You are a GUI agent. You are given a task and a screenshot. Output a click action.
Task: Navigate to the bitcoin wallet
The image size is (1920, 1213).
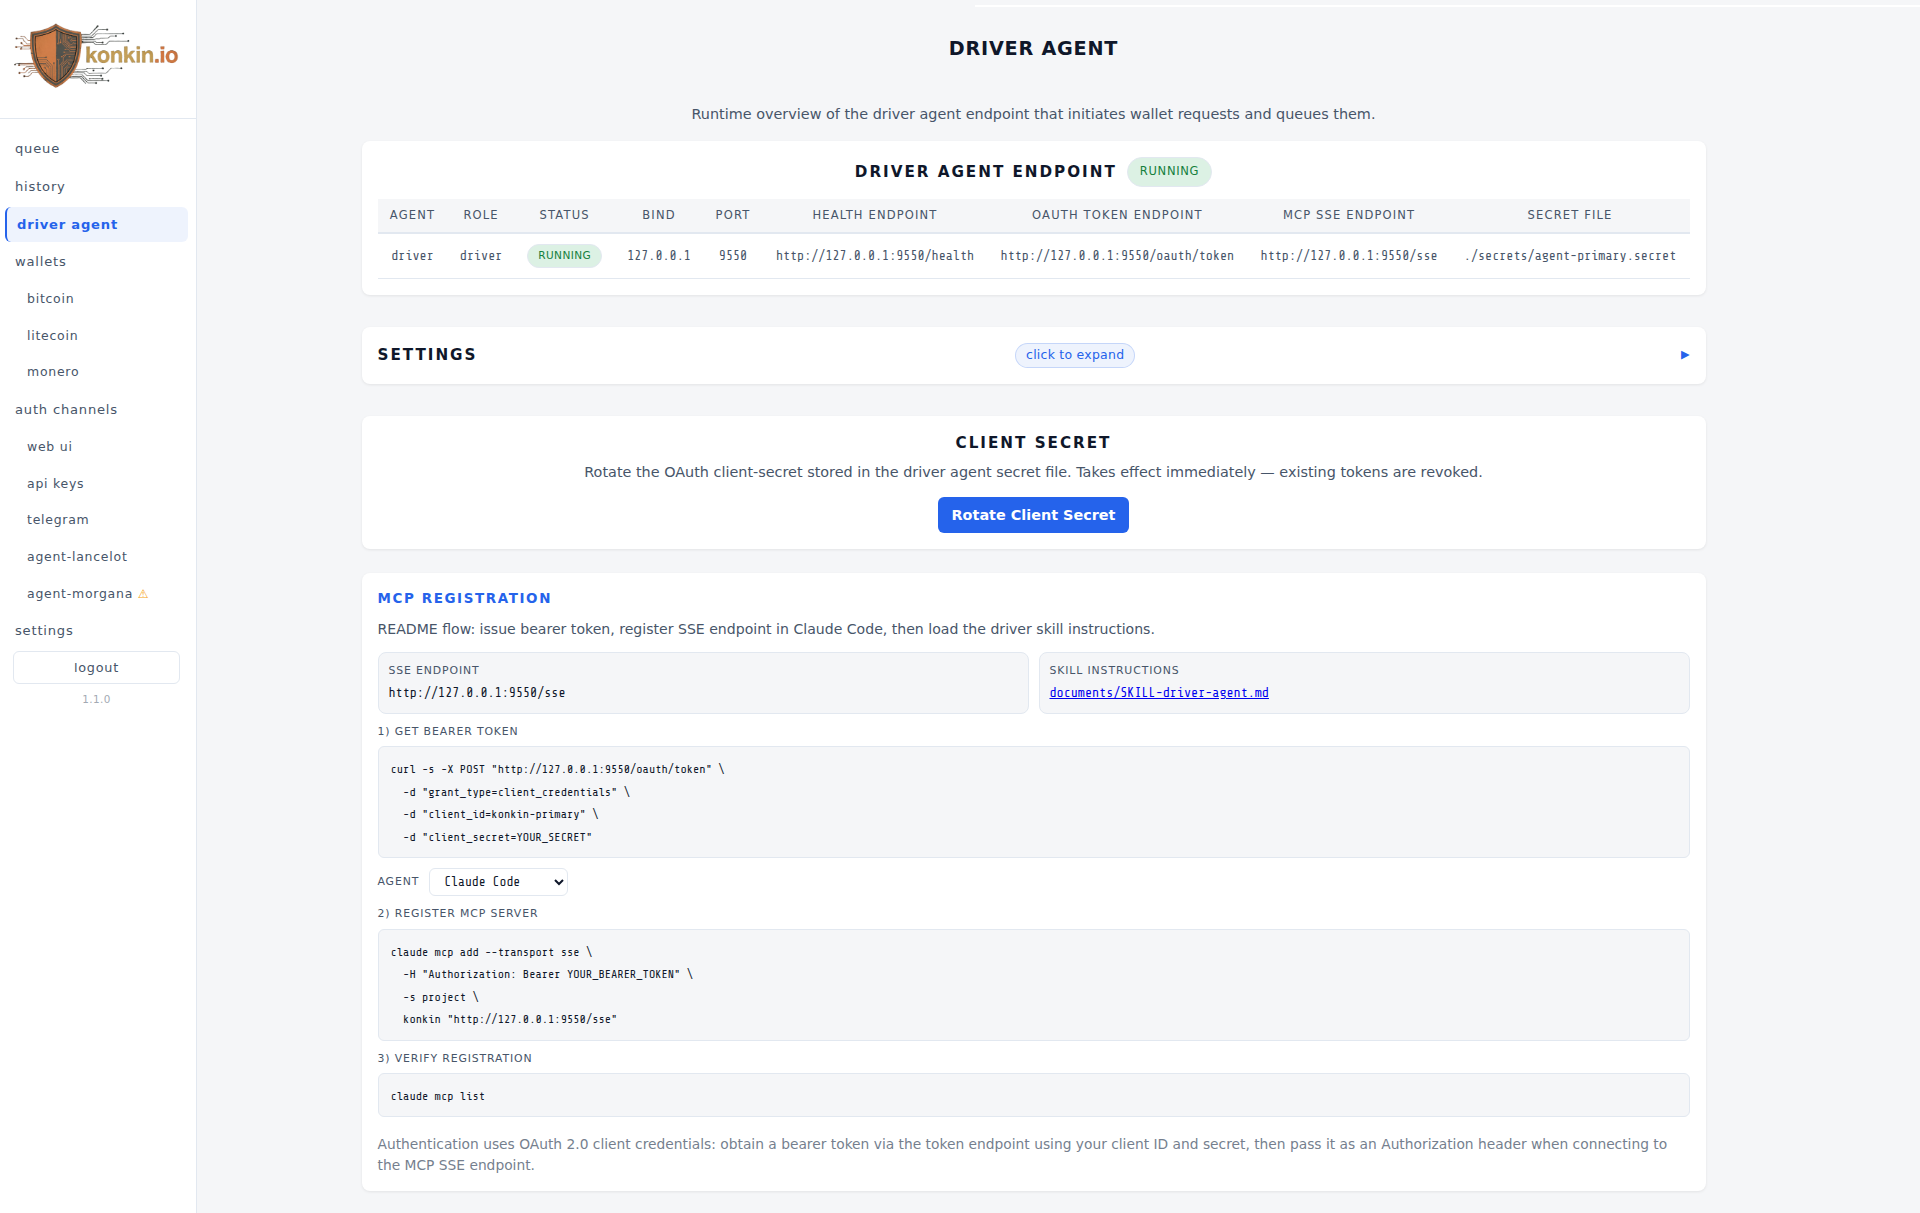click(51, 299)
